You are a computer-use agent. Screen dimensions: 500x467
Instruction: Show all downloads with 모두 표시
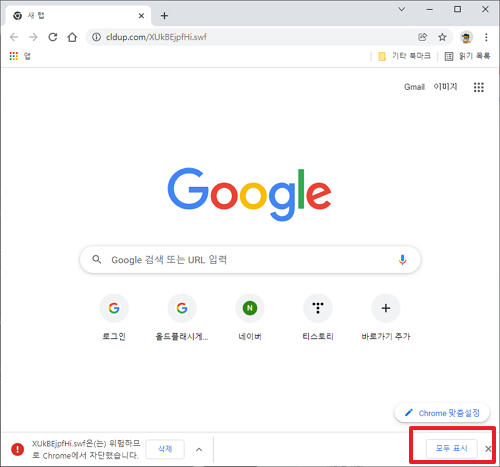(452, 448)
